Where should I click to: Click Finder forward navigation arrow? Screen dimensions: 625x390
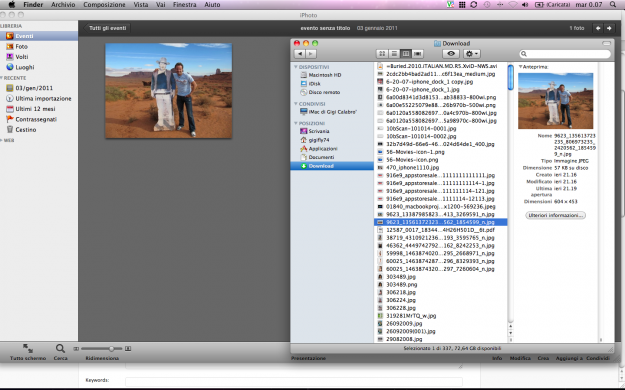pyautogui.click(x=311, y=54)
